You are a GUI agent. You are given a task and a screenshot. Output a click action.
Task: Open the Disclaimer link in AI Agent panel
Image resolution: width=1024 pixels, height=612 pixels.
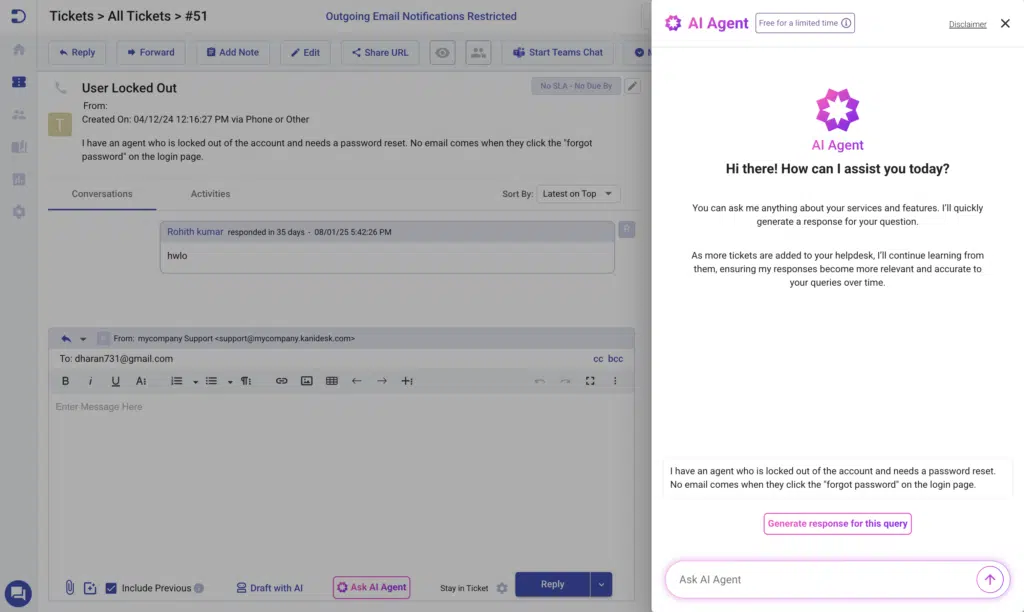pyautogui.click(x=967, y=24)
